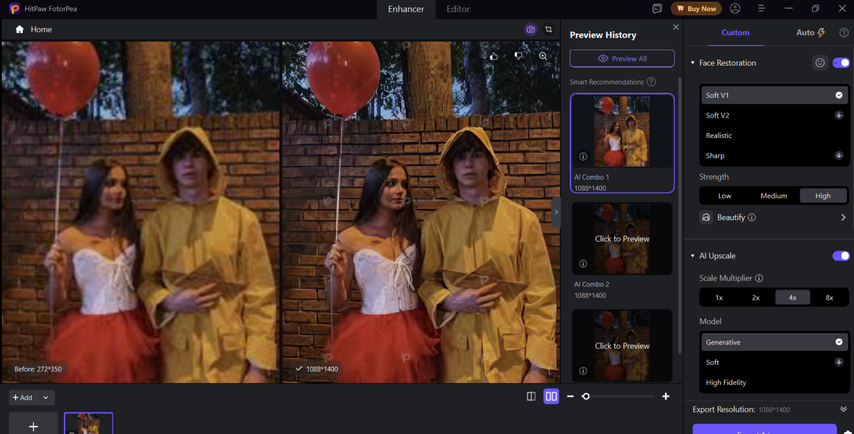Show Scale Multiplier info icon
Viewport: 854px width, 434px height.
[x=759, y=278]
